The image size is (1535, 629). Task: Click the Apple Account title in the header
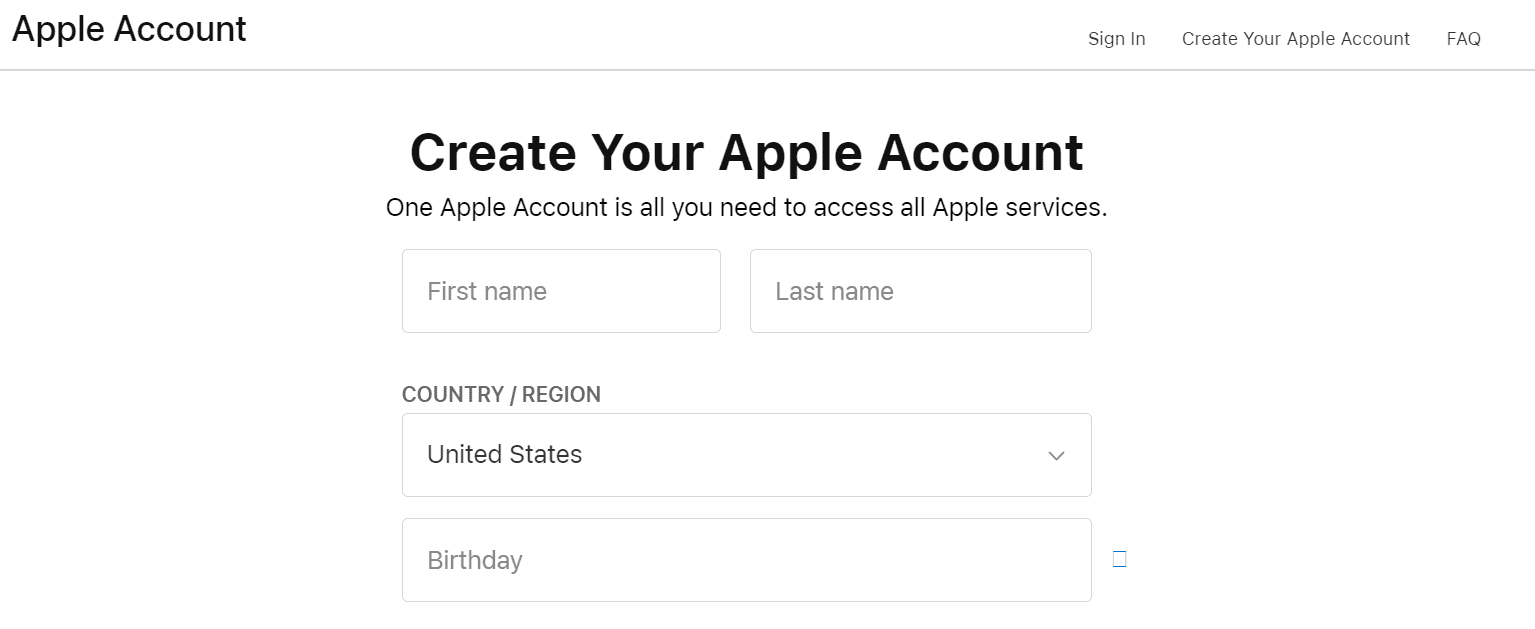129,29
